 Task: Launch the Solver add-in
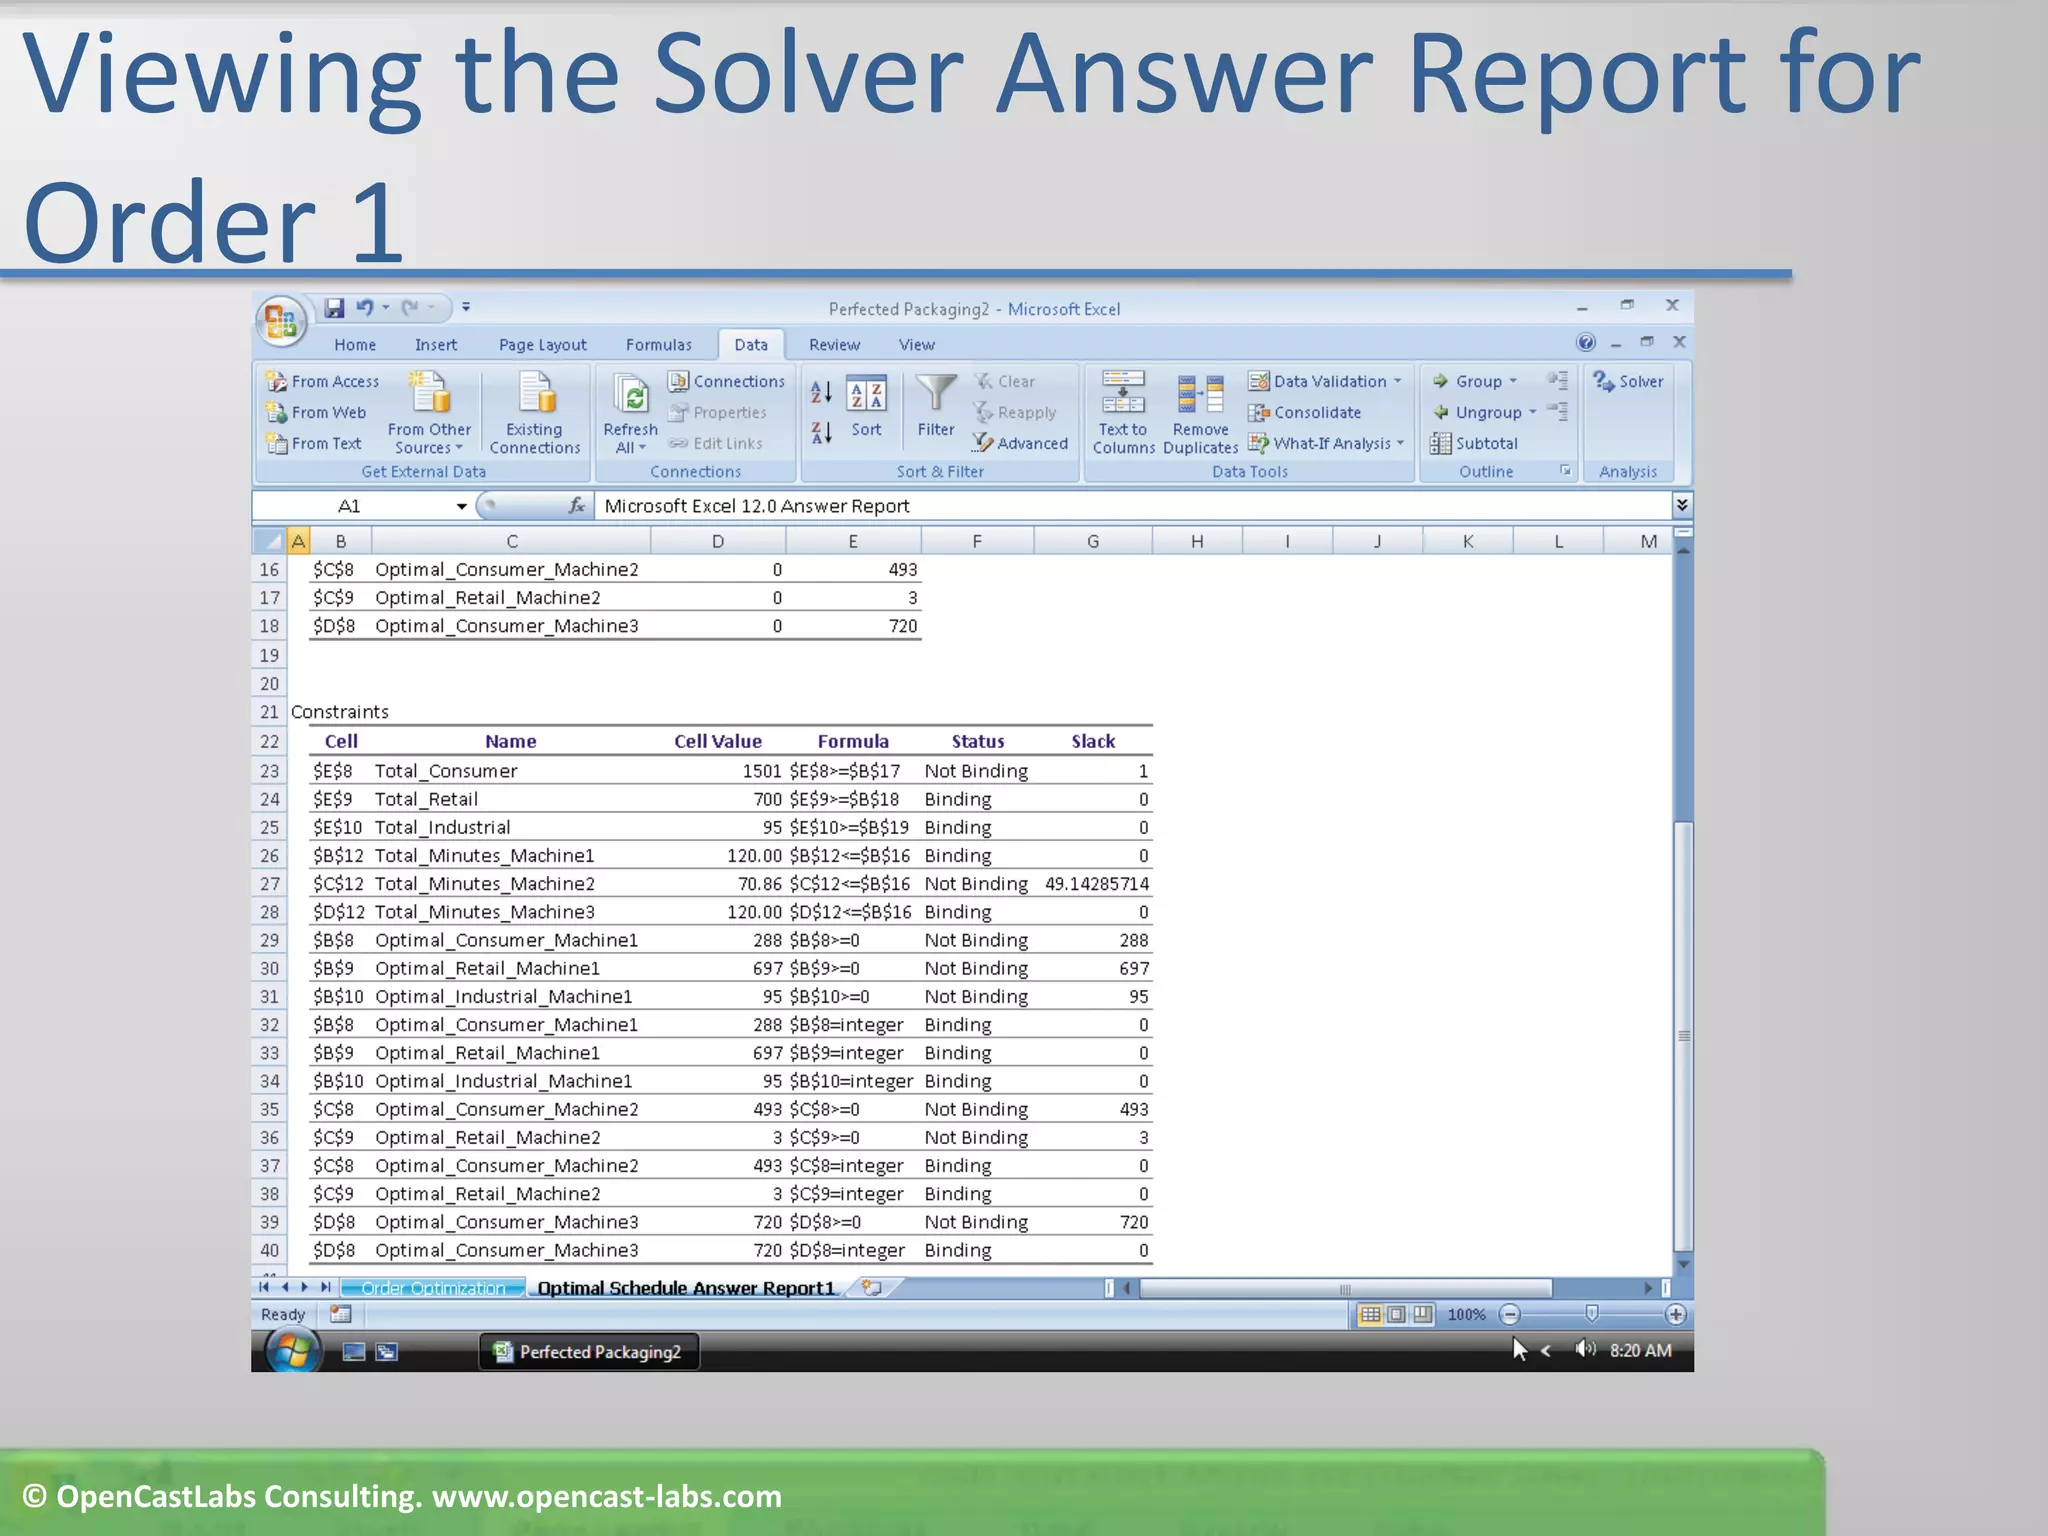pyautogui.click(x=1628, y=381)
